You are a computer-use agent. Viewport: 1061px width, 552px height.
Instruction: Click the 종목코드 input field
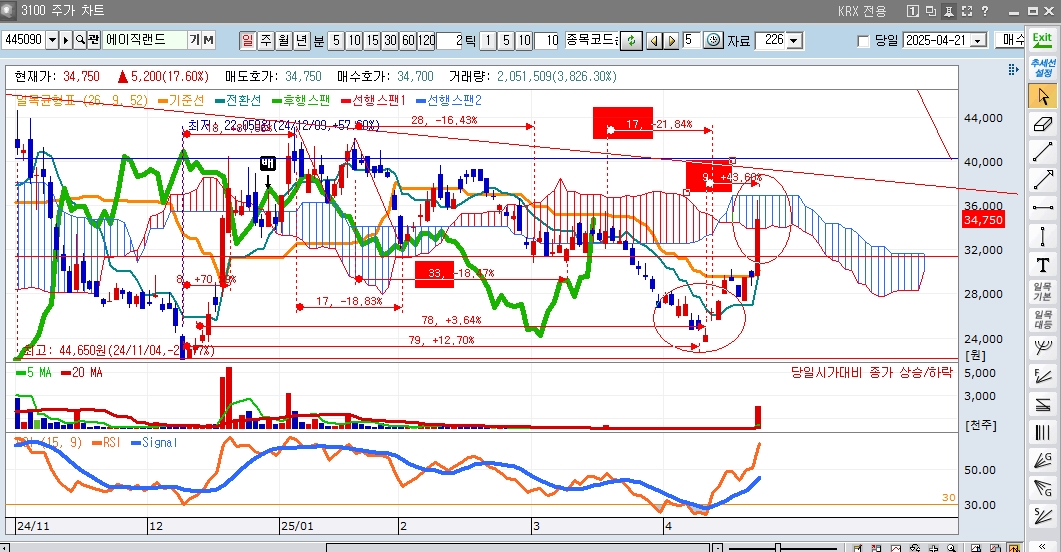click(591, 40)
